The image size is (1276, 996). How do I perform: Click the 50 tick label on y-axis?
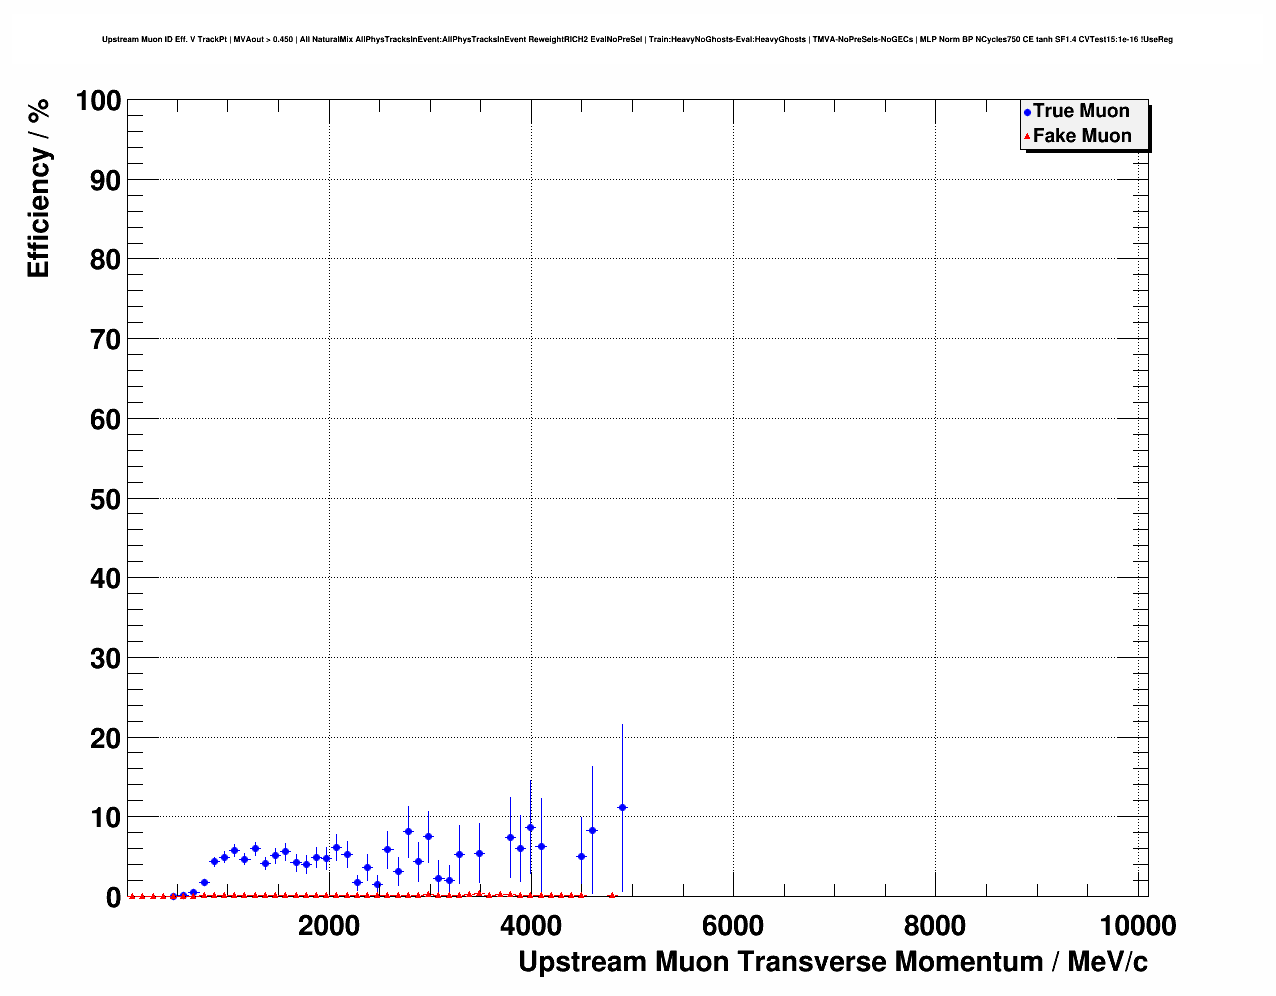click(x=104, y=499)
